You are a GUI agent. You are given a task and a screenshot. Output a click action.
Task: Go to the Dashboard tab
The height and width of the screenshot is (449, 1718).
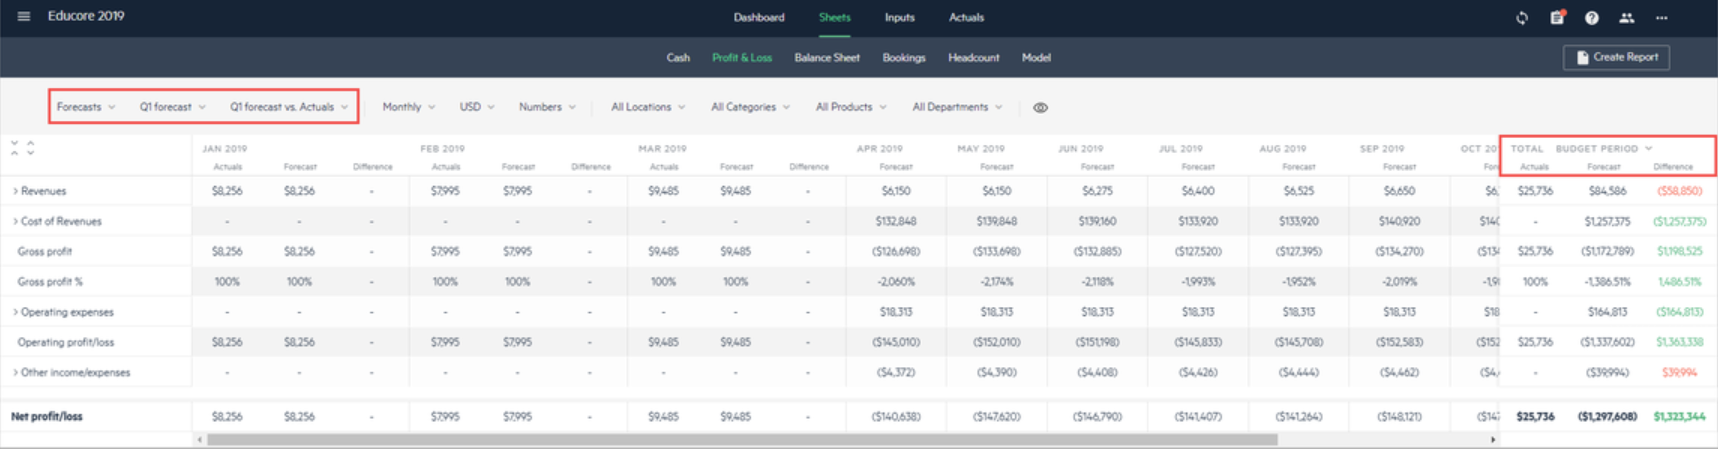759,17
